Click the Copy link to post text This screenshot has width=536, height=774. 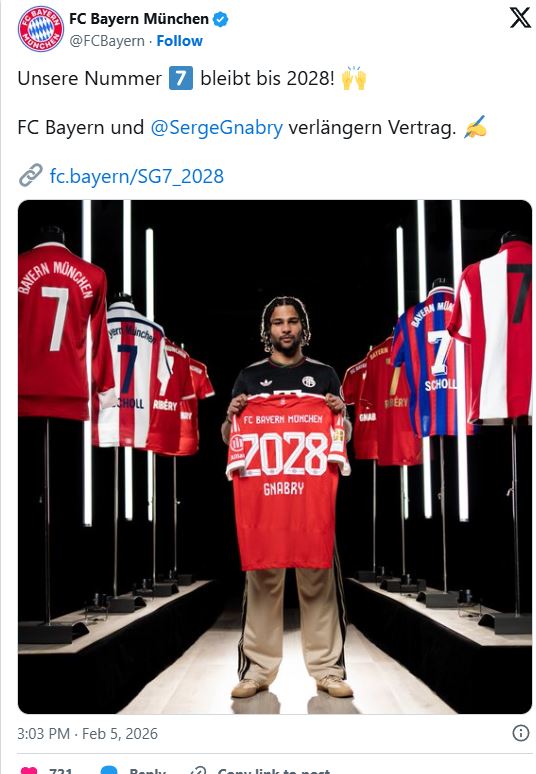[x=273, y=771]
